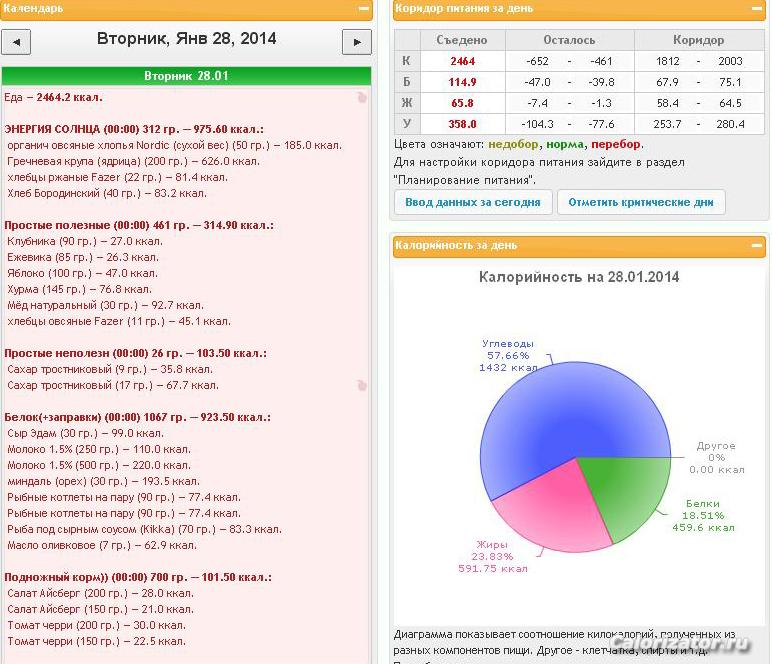Viewport: 772px width, 664px height.
Task: Click chart title Калорийность на 28.01.2014
Action: 579,277
